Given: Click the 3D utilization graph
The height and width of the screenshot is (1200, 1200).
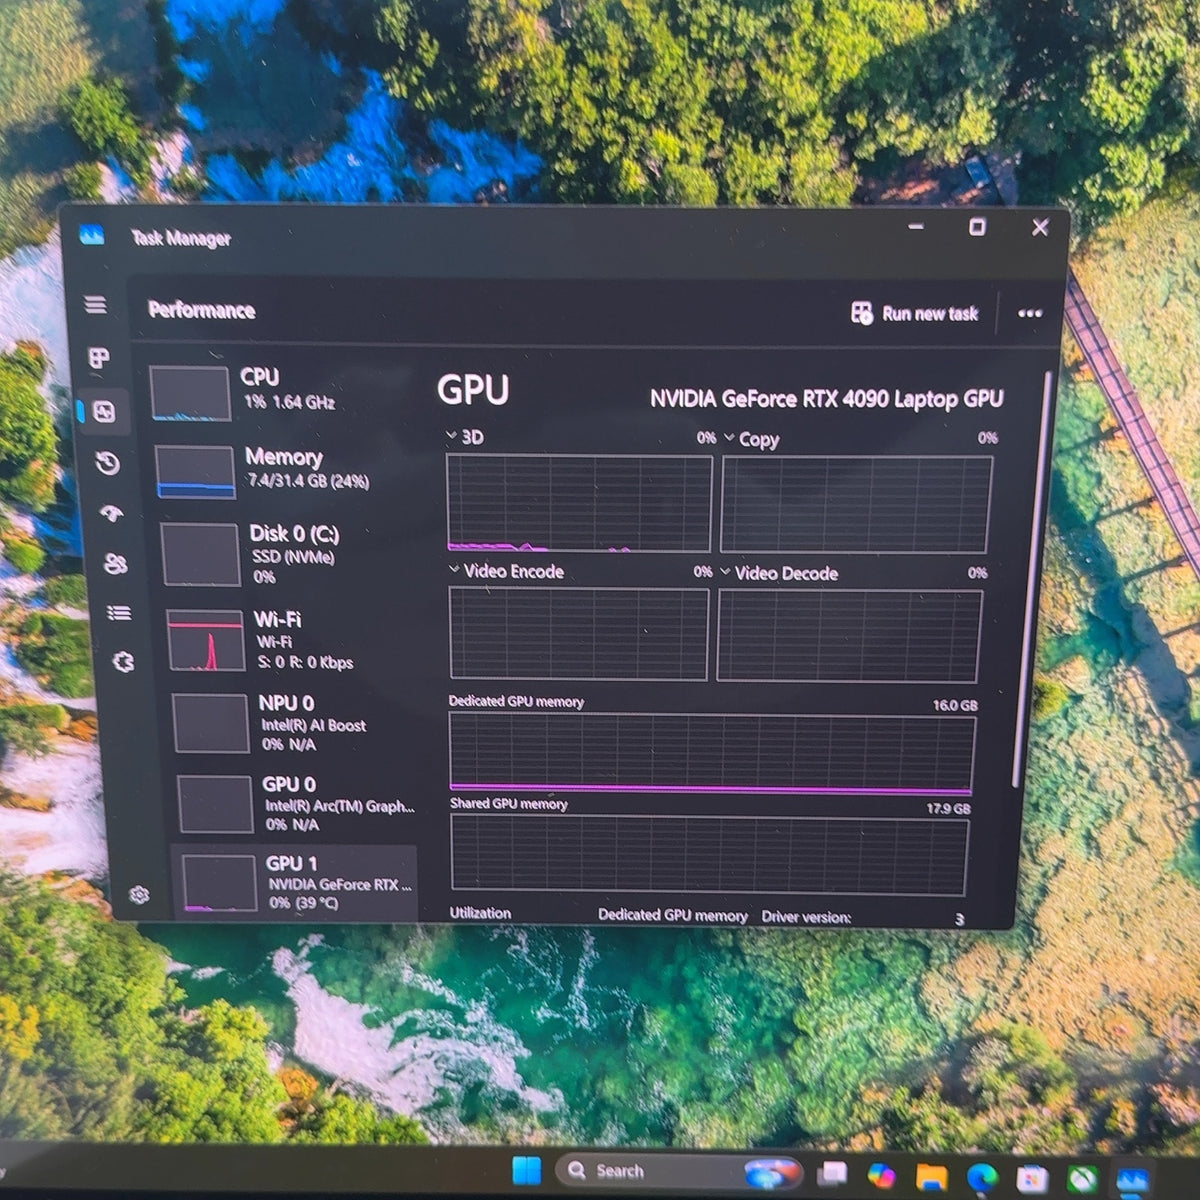Looking at the screenshot, I should point(579,503).
